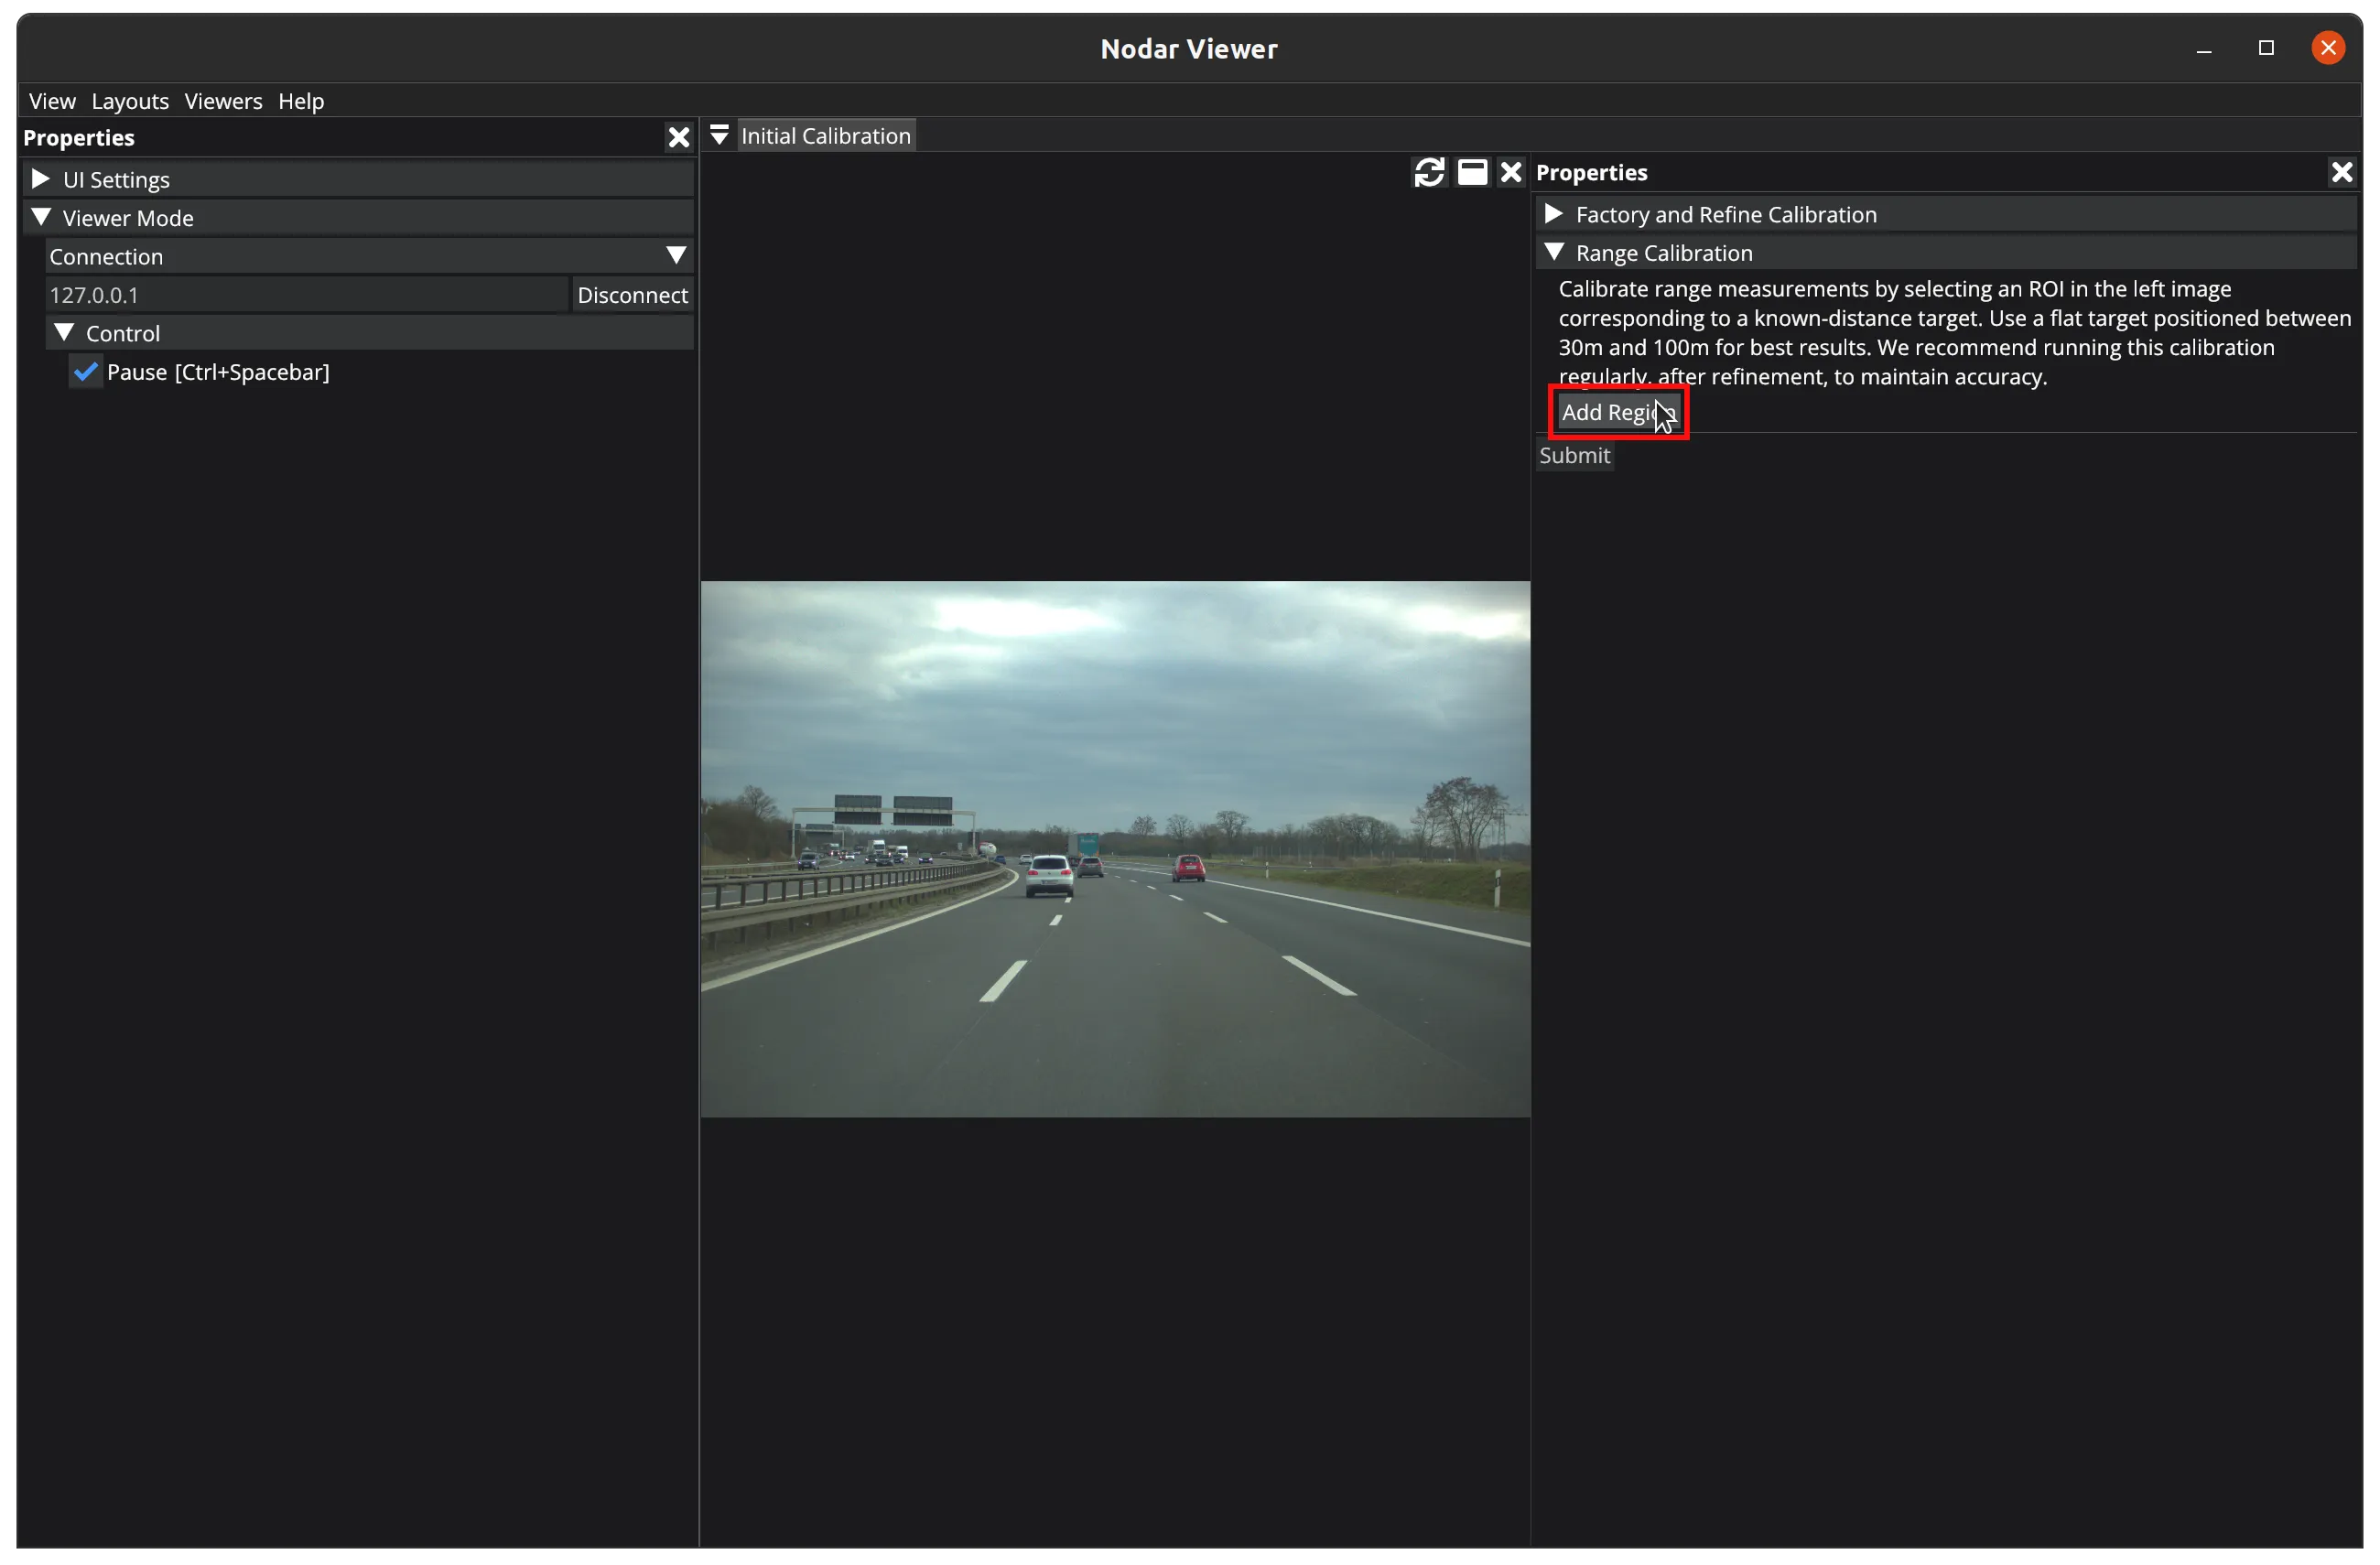Open the Connection dropdown
The image size is (2380, 1565).
pyautogui.click(x=675, y=256)
